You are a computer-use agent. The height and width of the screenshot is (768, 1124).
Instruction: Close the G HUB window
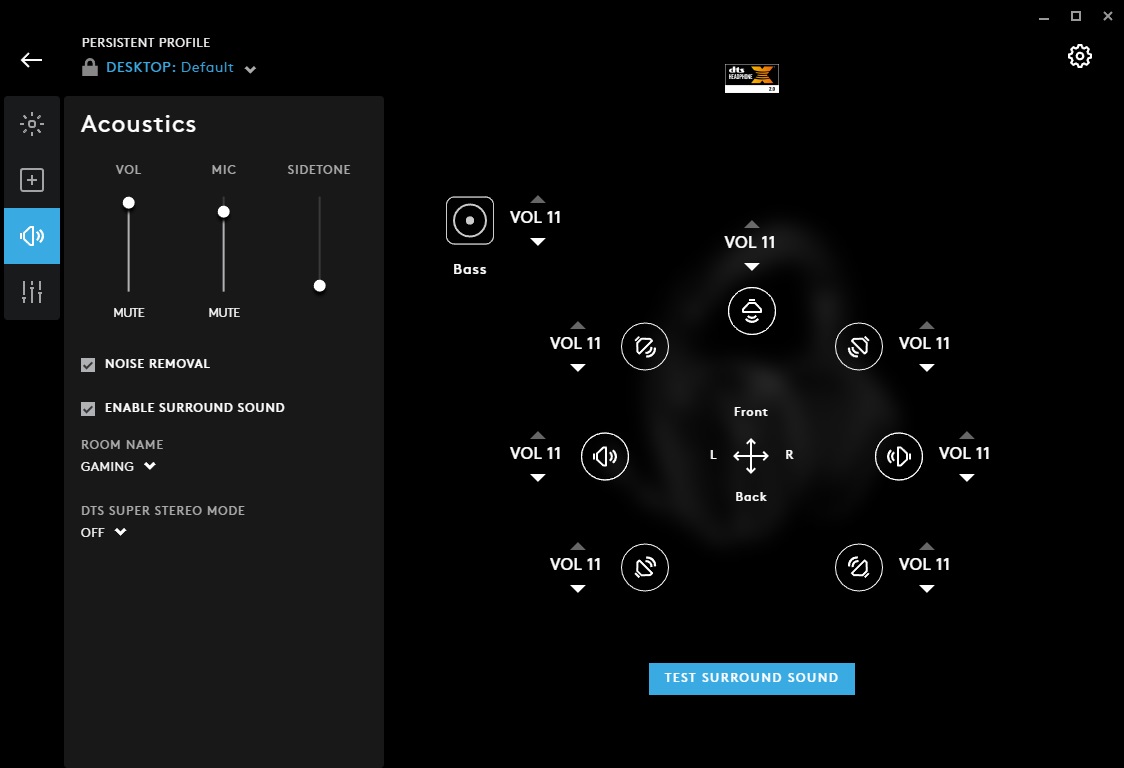pos(1108,16)
